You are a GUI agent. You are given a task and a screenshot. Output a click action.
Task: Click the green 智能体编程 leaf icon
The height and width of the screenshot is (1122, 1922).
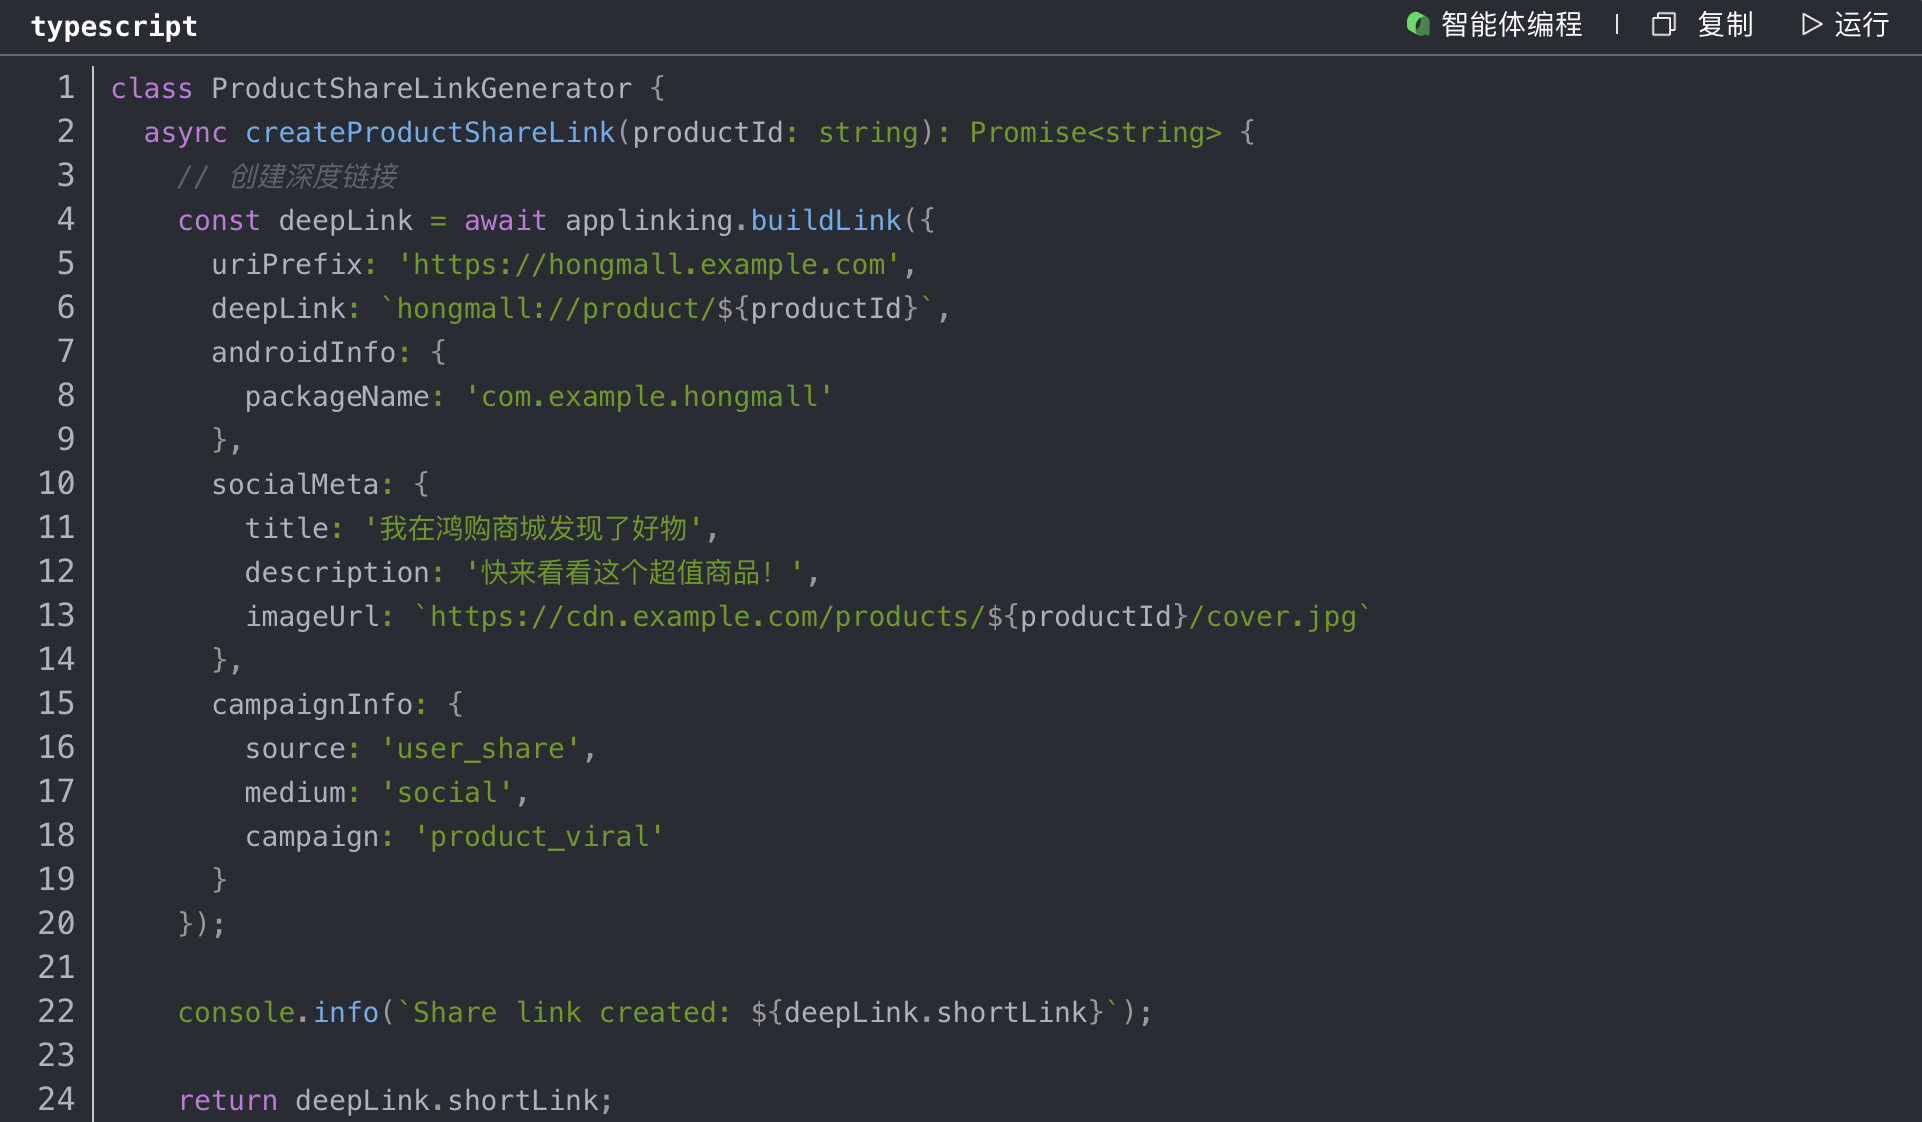pos(1417,24)
